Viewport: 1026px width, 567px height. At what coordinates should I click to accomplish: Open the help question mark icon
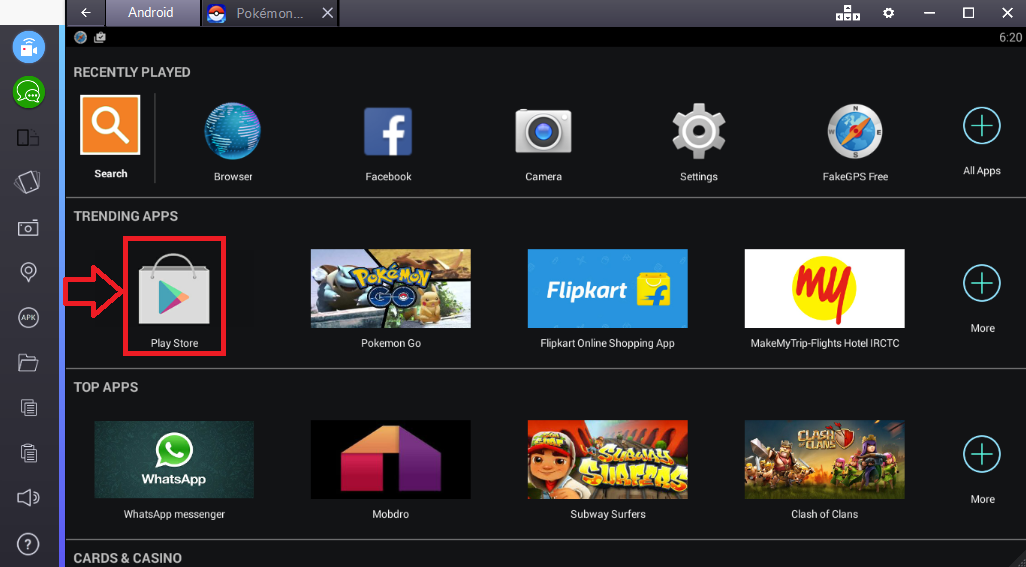pyautogui.click(x=29, y=544)
